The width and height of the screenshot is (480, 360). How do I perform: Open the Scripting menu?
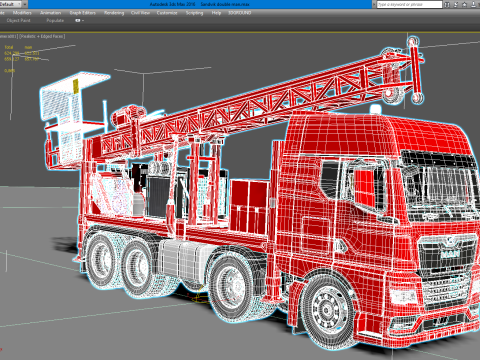point(194,13)
